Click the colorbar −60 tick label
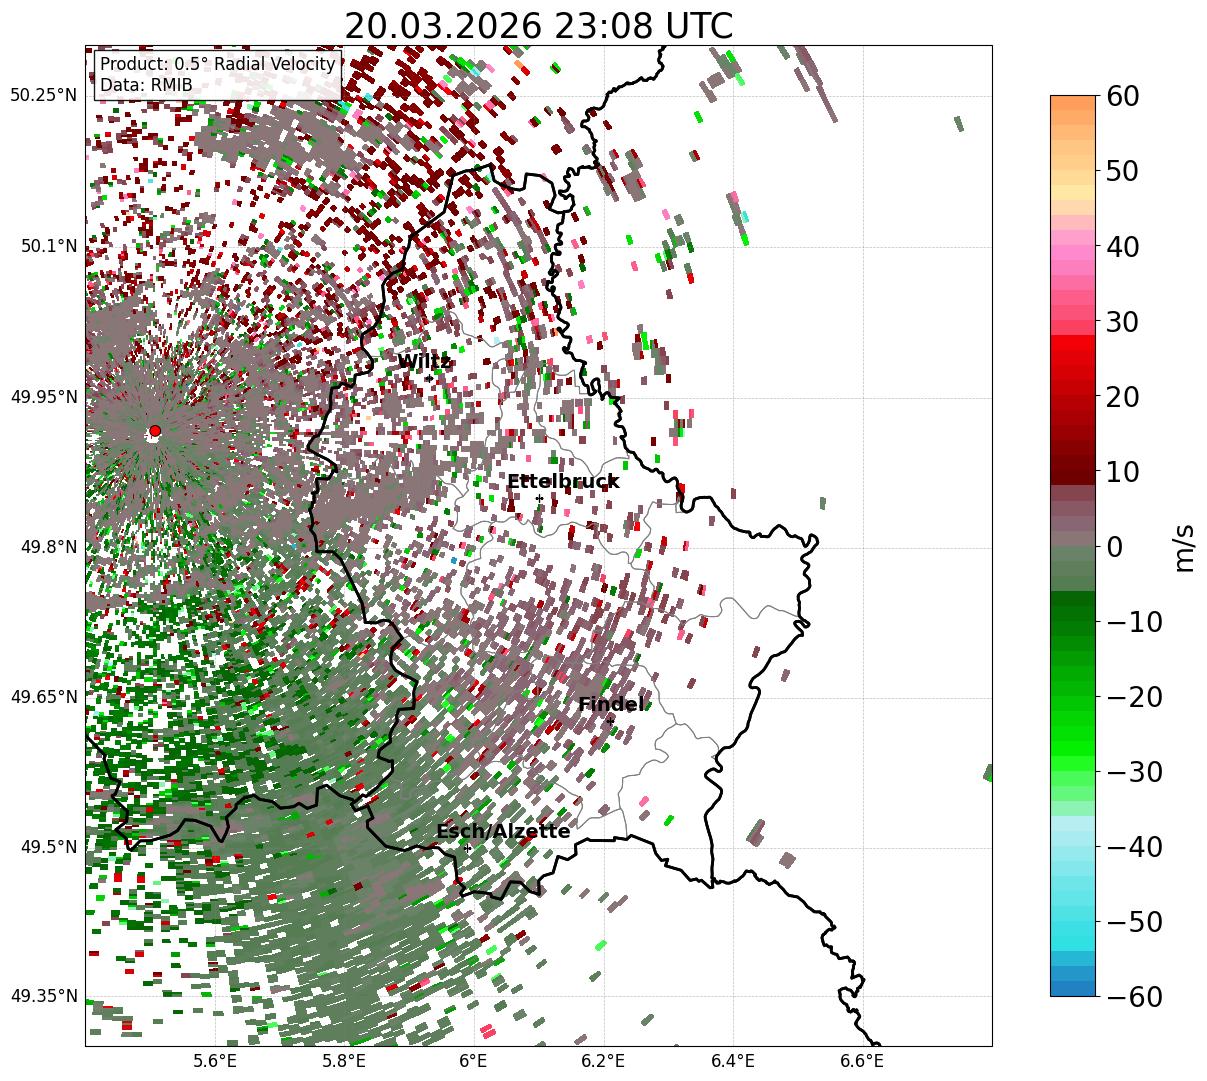Viewport: 1207px width, 1081px height. click(1134, 996)
